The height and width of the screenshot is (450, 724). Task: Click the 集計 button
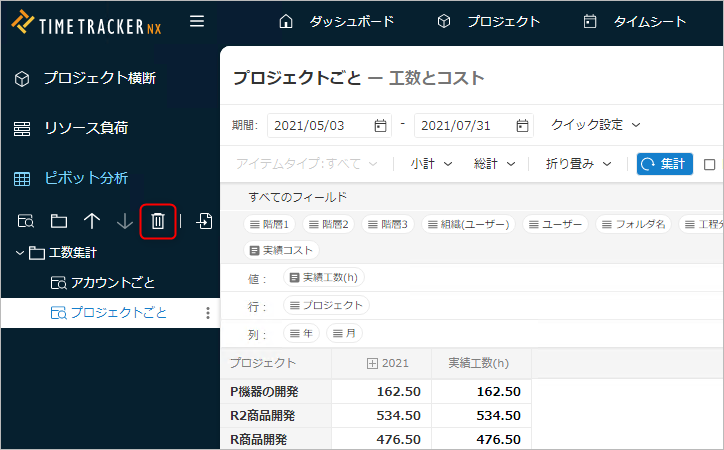pos(664,164)
